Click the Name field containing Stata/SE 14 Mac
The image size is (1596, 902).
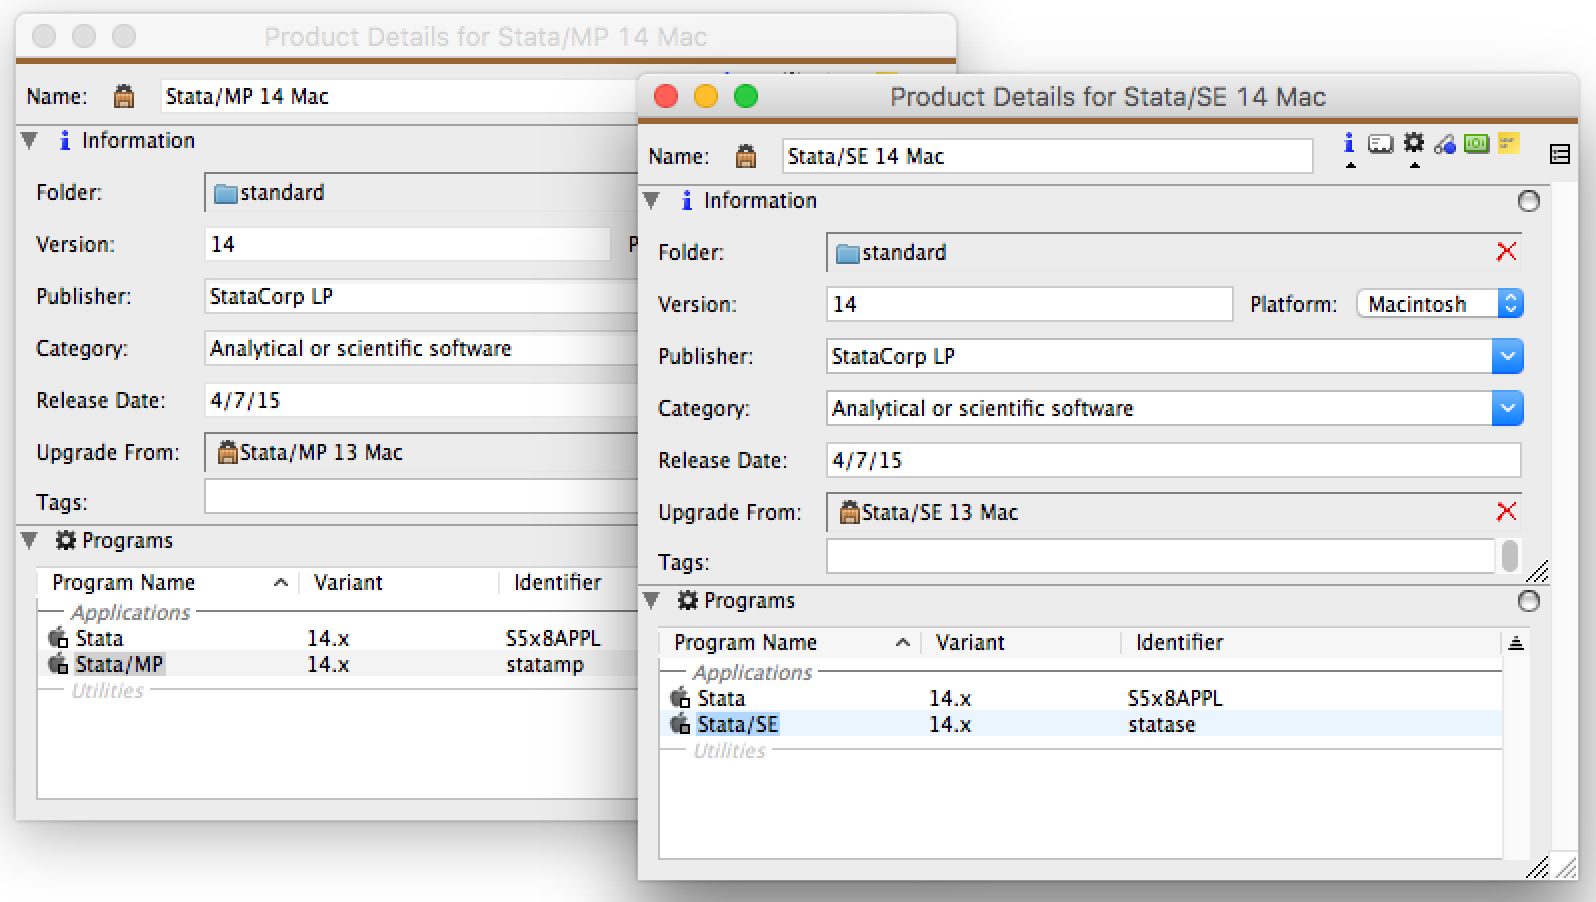tap(1047, 156)
